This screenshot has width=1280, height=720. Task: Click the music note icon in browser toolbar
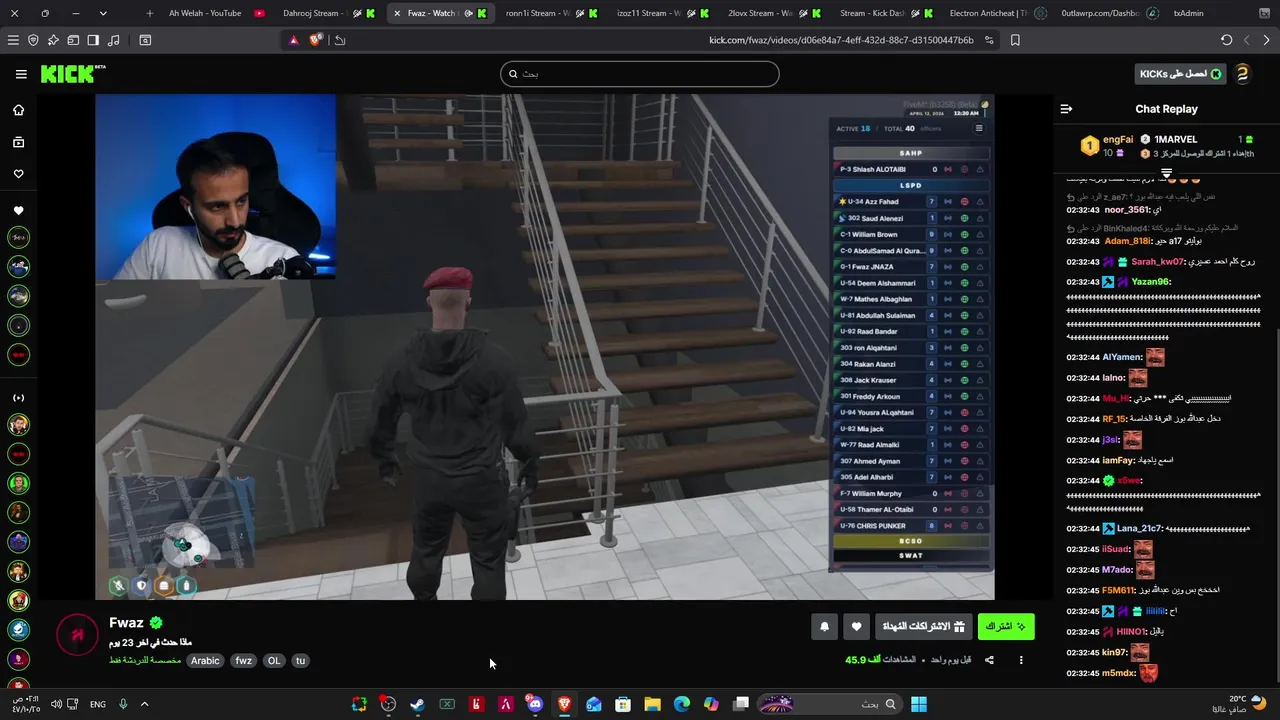click(x=113, y=40)
